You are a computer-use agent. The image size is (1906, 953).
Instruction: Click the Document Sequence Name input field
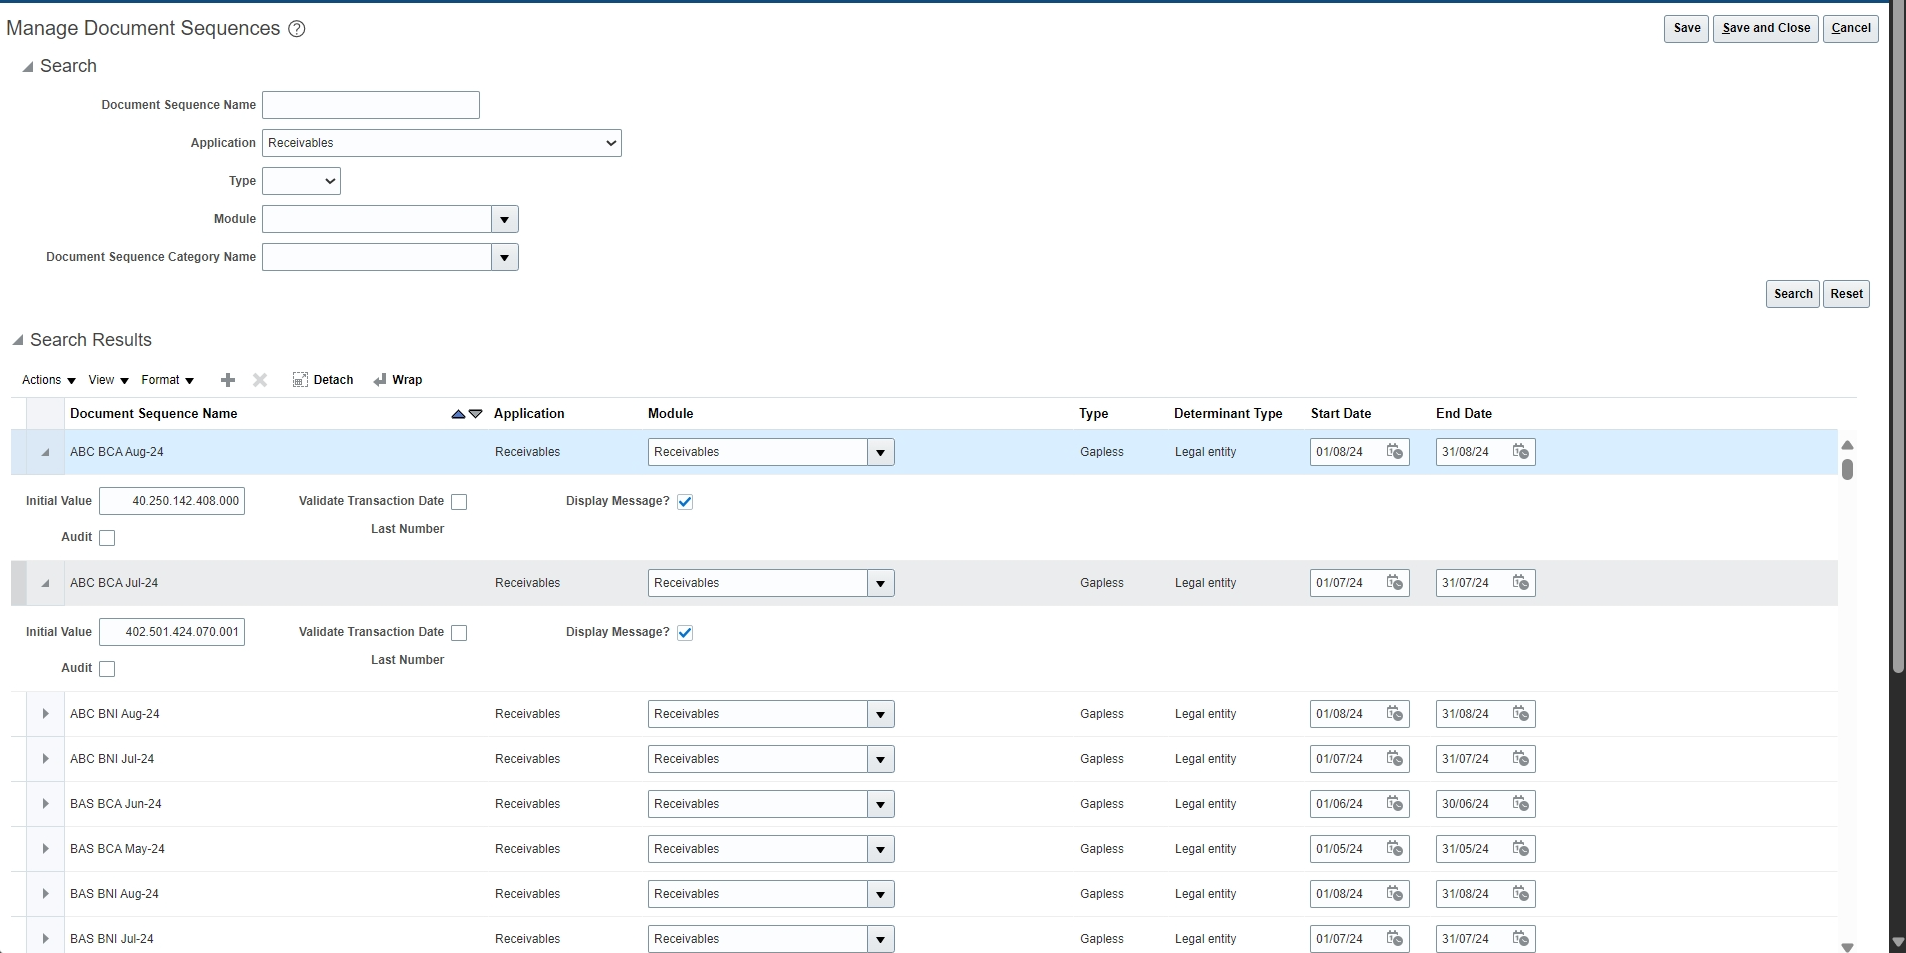[369, 104]
